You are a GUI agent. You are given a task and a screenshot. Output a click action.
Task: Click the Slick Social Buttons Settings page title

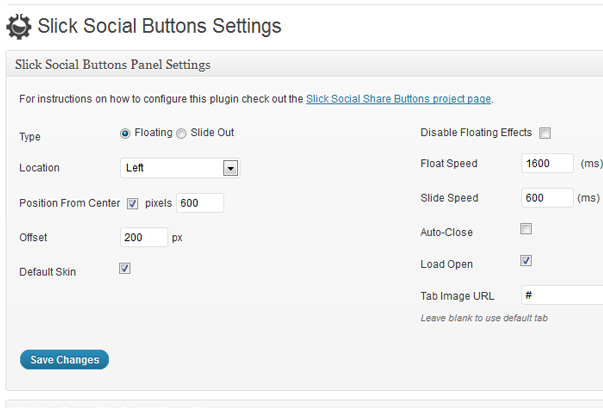(x=159, y=26)
